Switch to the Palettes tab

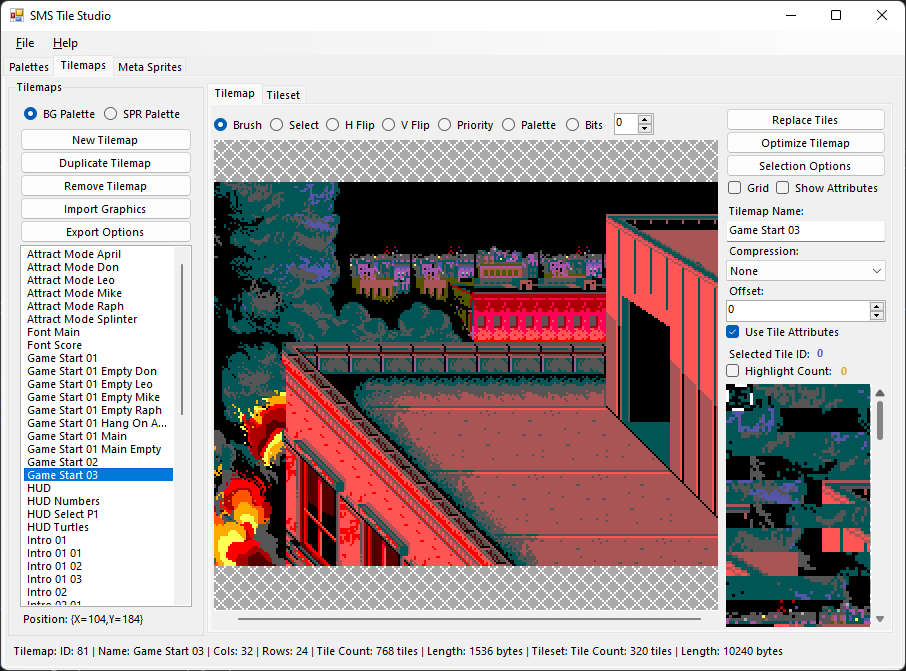[29, 67]
